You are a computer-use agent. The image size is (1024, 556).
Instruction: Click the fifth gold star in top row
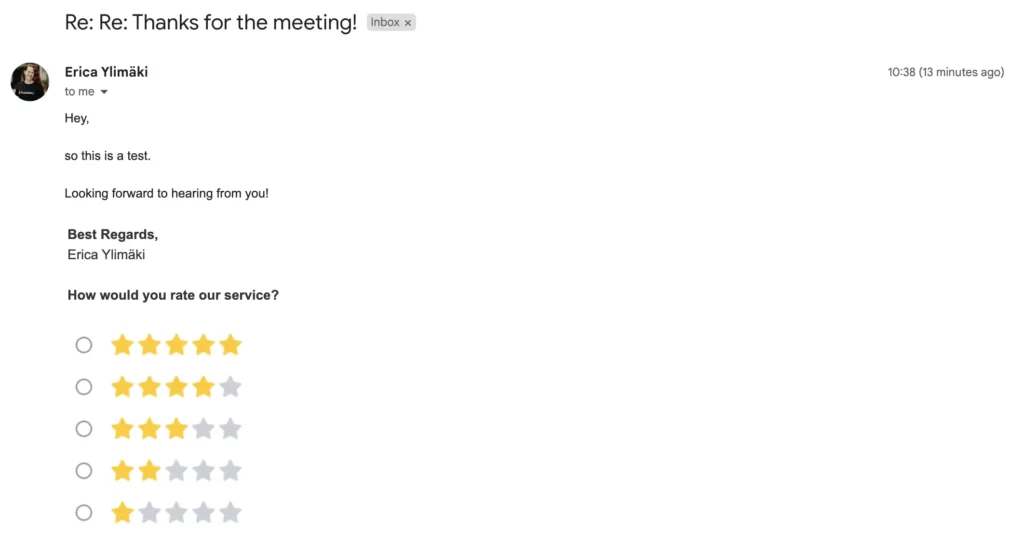(231, 344)
